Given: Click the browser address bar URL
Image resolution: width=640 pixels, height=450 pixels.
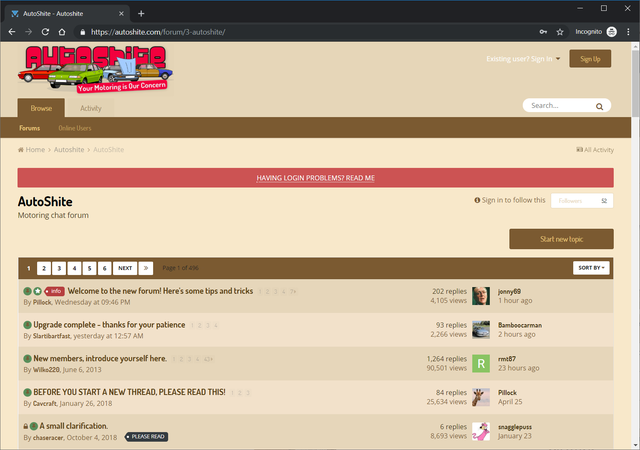Looking at the screenshot, I should point(158,32).
